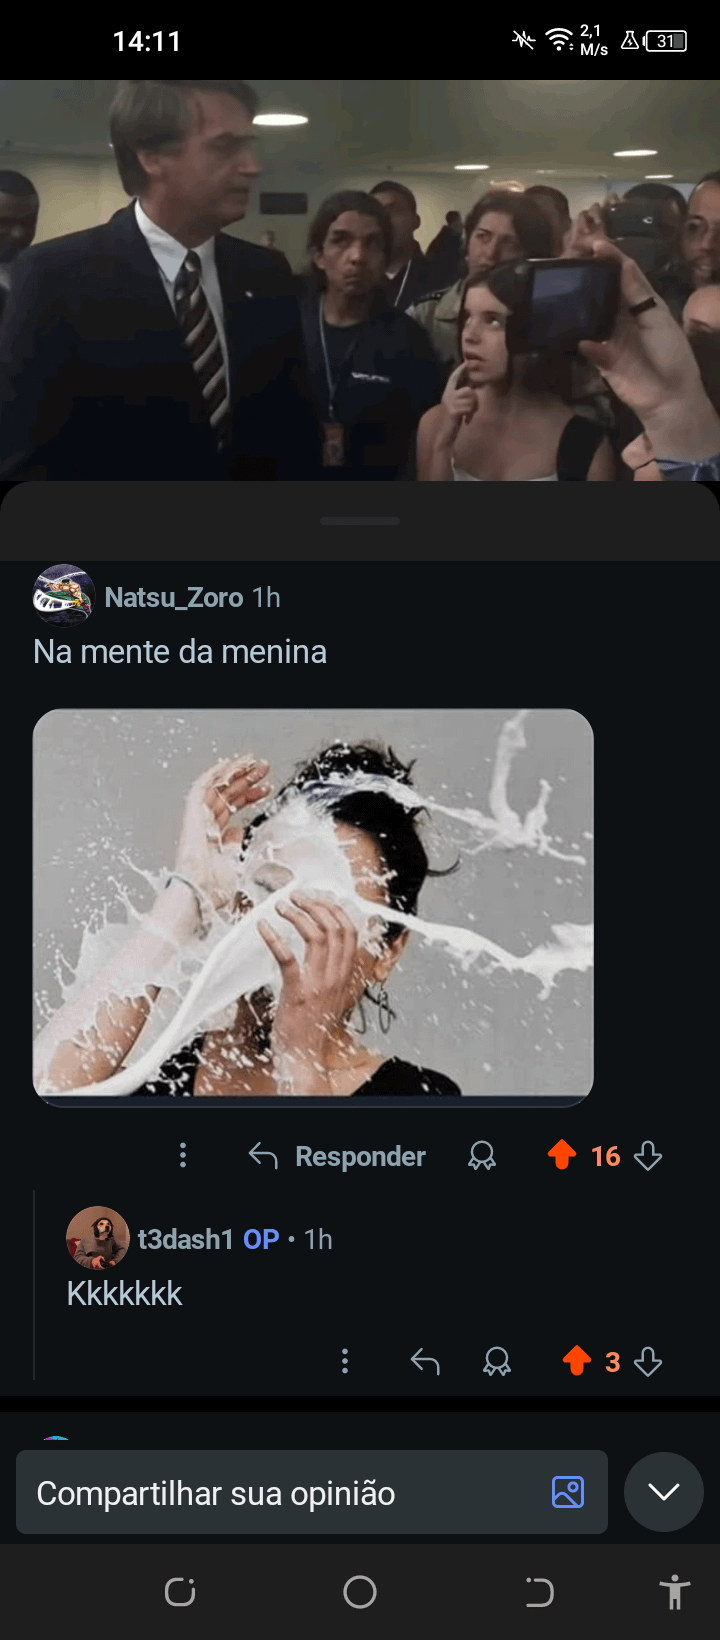The height and width of the screenshot is (1640, 720).
Task: Downvote Natsu_Zoro's comment
Action: (648, 1156)
